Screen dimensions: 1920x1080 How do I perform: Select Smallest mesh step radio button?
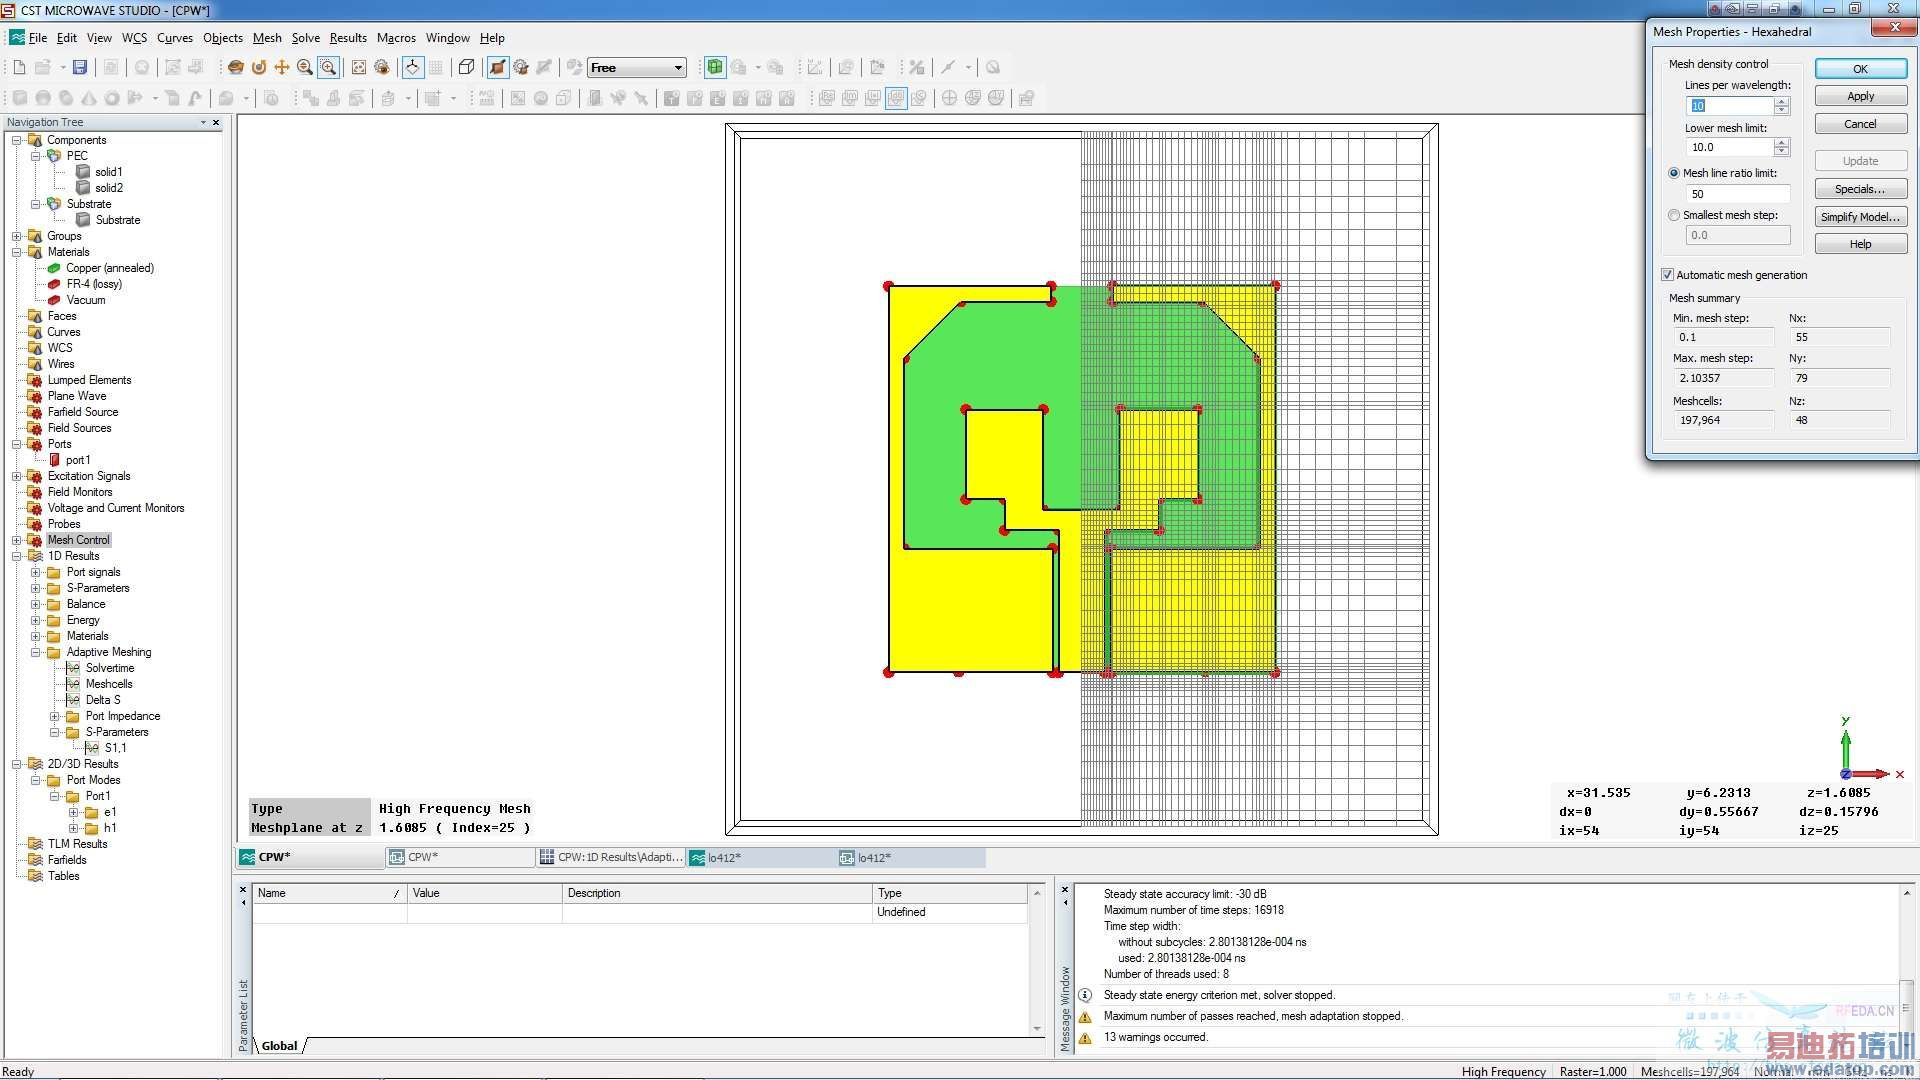point(1674,215)
